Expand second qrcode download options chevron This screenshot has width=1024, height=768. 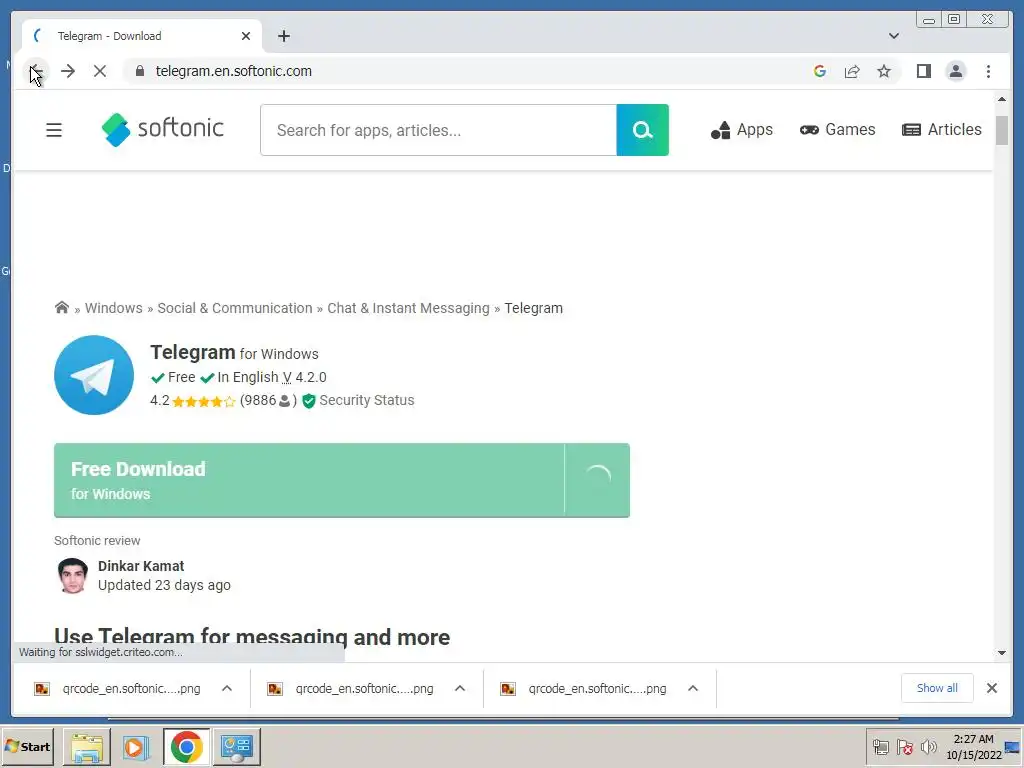point(460,688)
